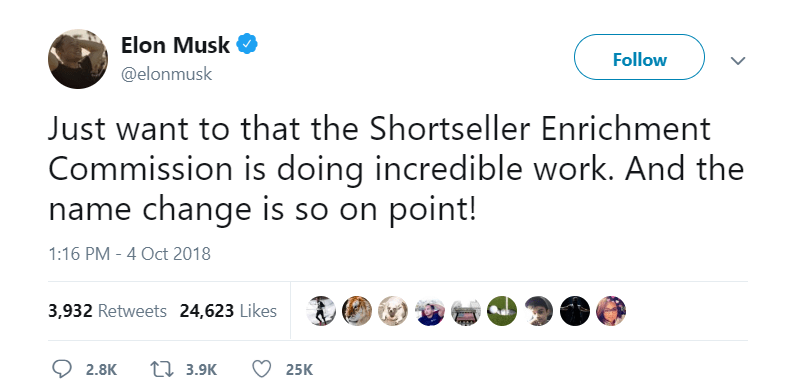Click the blue verified badge
This screenshot has width=797, height=389.
247,45
